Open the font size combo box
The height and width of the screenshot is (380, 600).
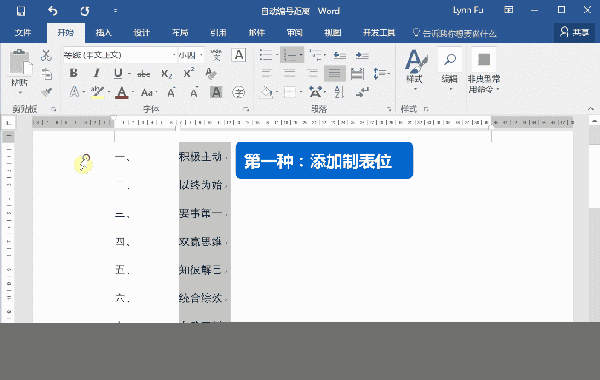point(191,55)
